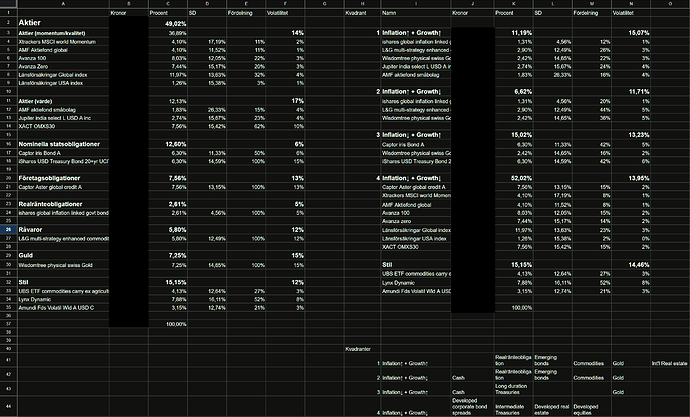Select column C header
Image resolution: width=690 pixels, height=417 pixels.
(x=168, y=4)
